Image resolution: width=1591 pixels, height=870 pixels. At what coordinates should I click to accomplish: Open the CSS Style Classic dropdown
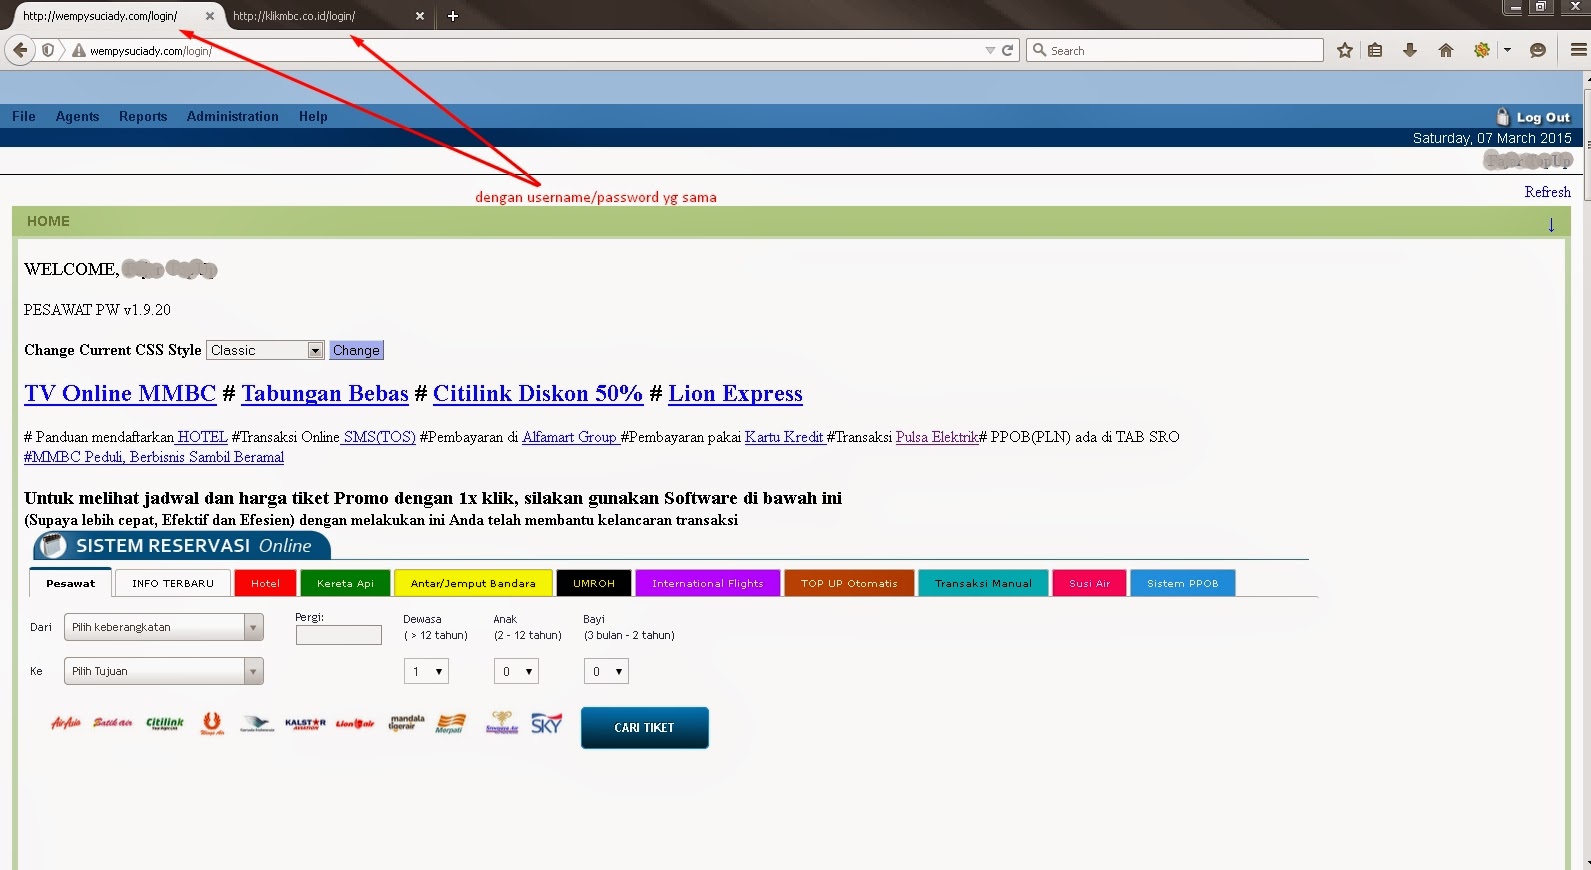click(265, 350)
